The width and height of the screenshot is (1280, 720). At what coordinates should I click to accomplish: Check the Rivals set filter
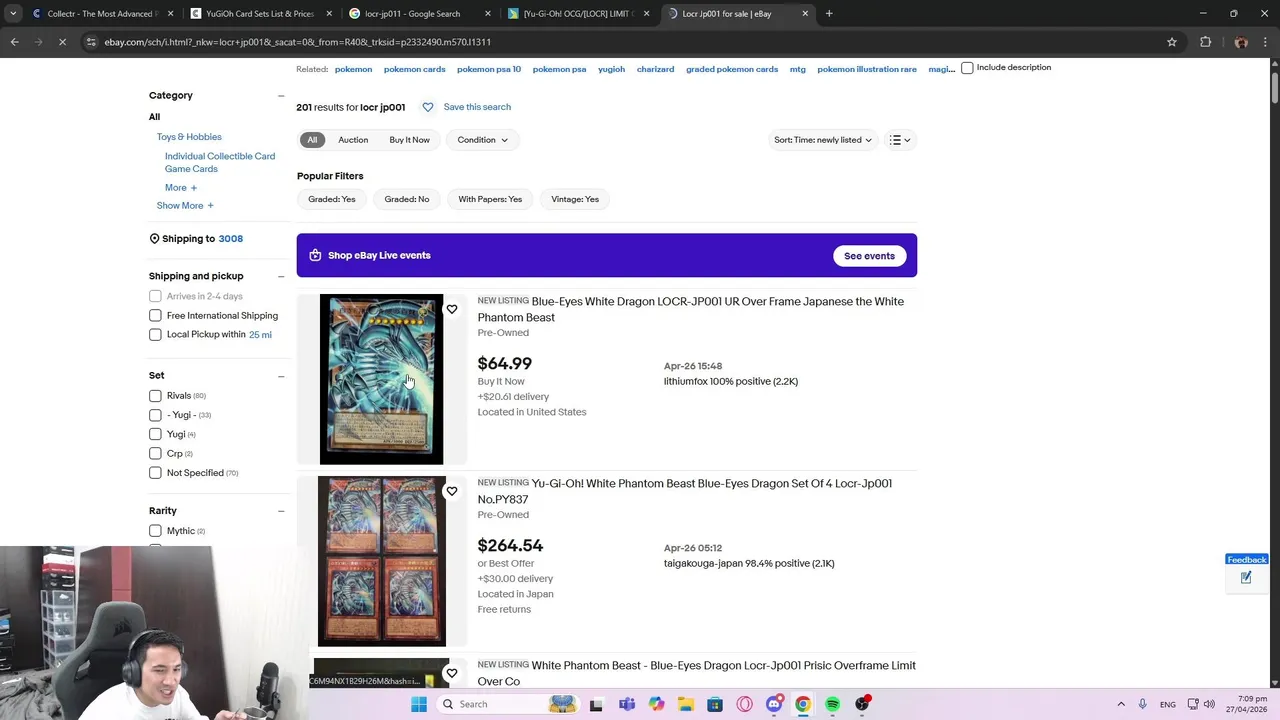pos(155,395)
